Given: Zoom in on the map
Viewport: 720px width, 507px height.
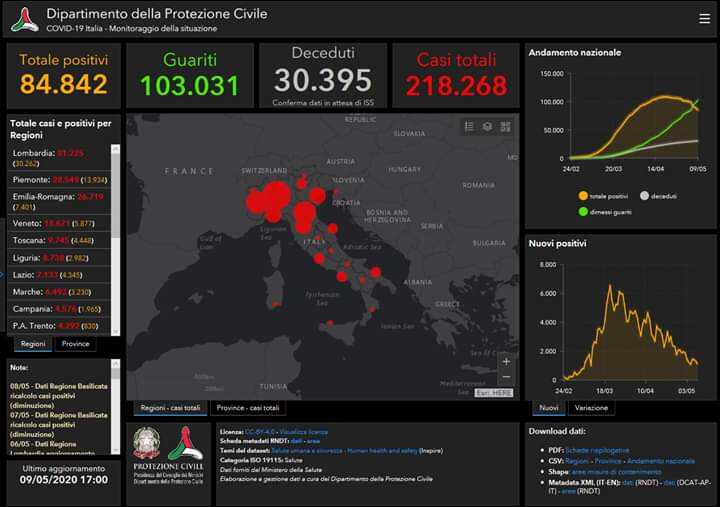Looking at the screenshot, I should point(506,361).
